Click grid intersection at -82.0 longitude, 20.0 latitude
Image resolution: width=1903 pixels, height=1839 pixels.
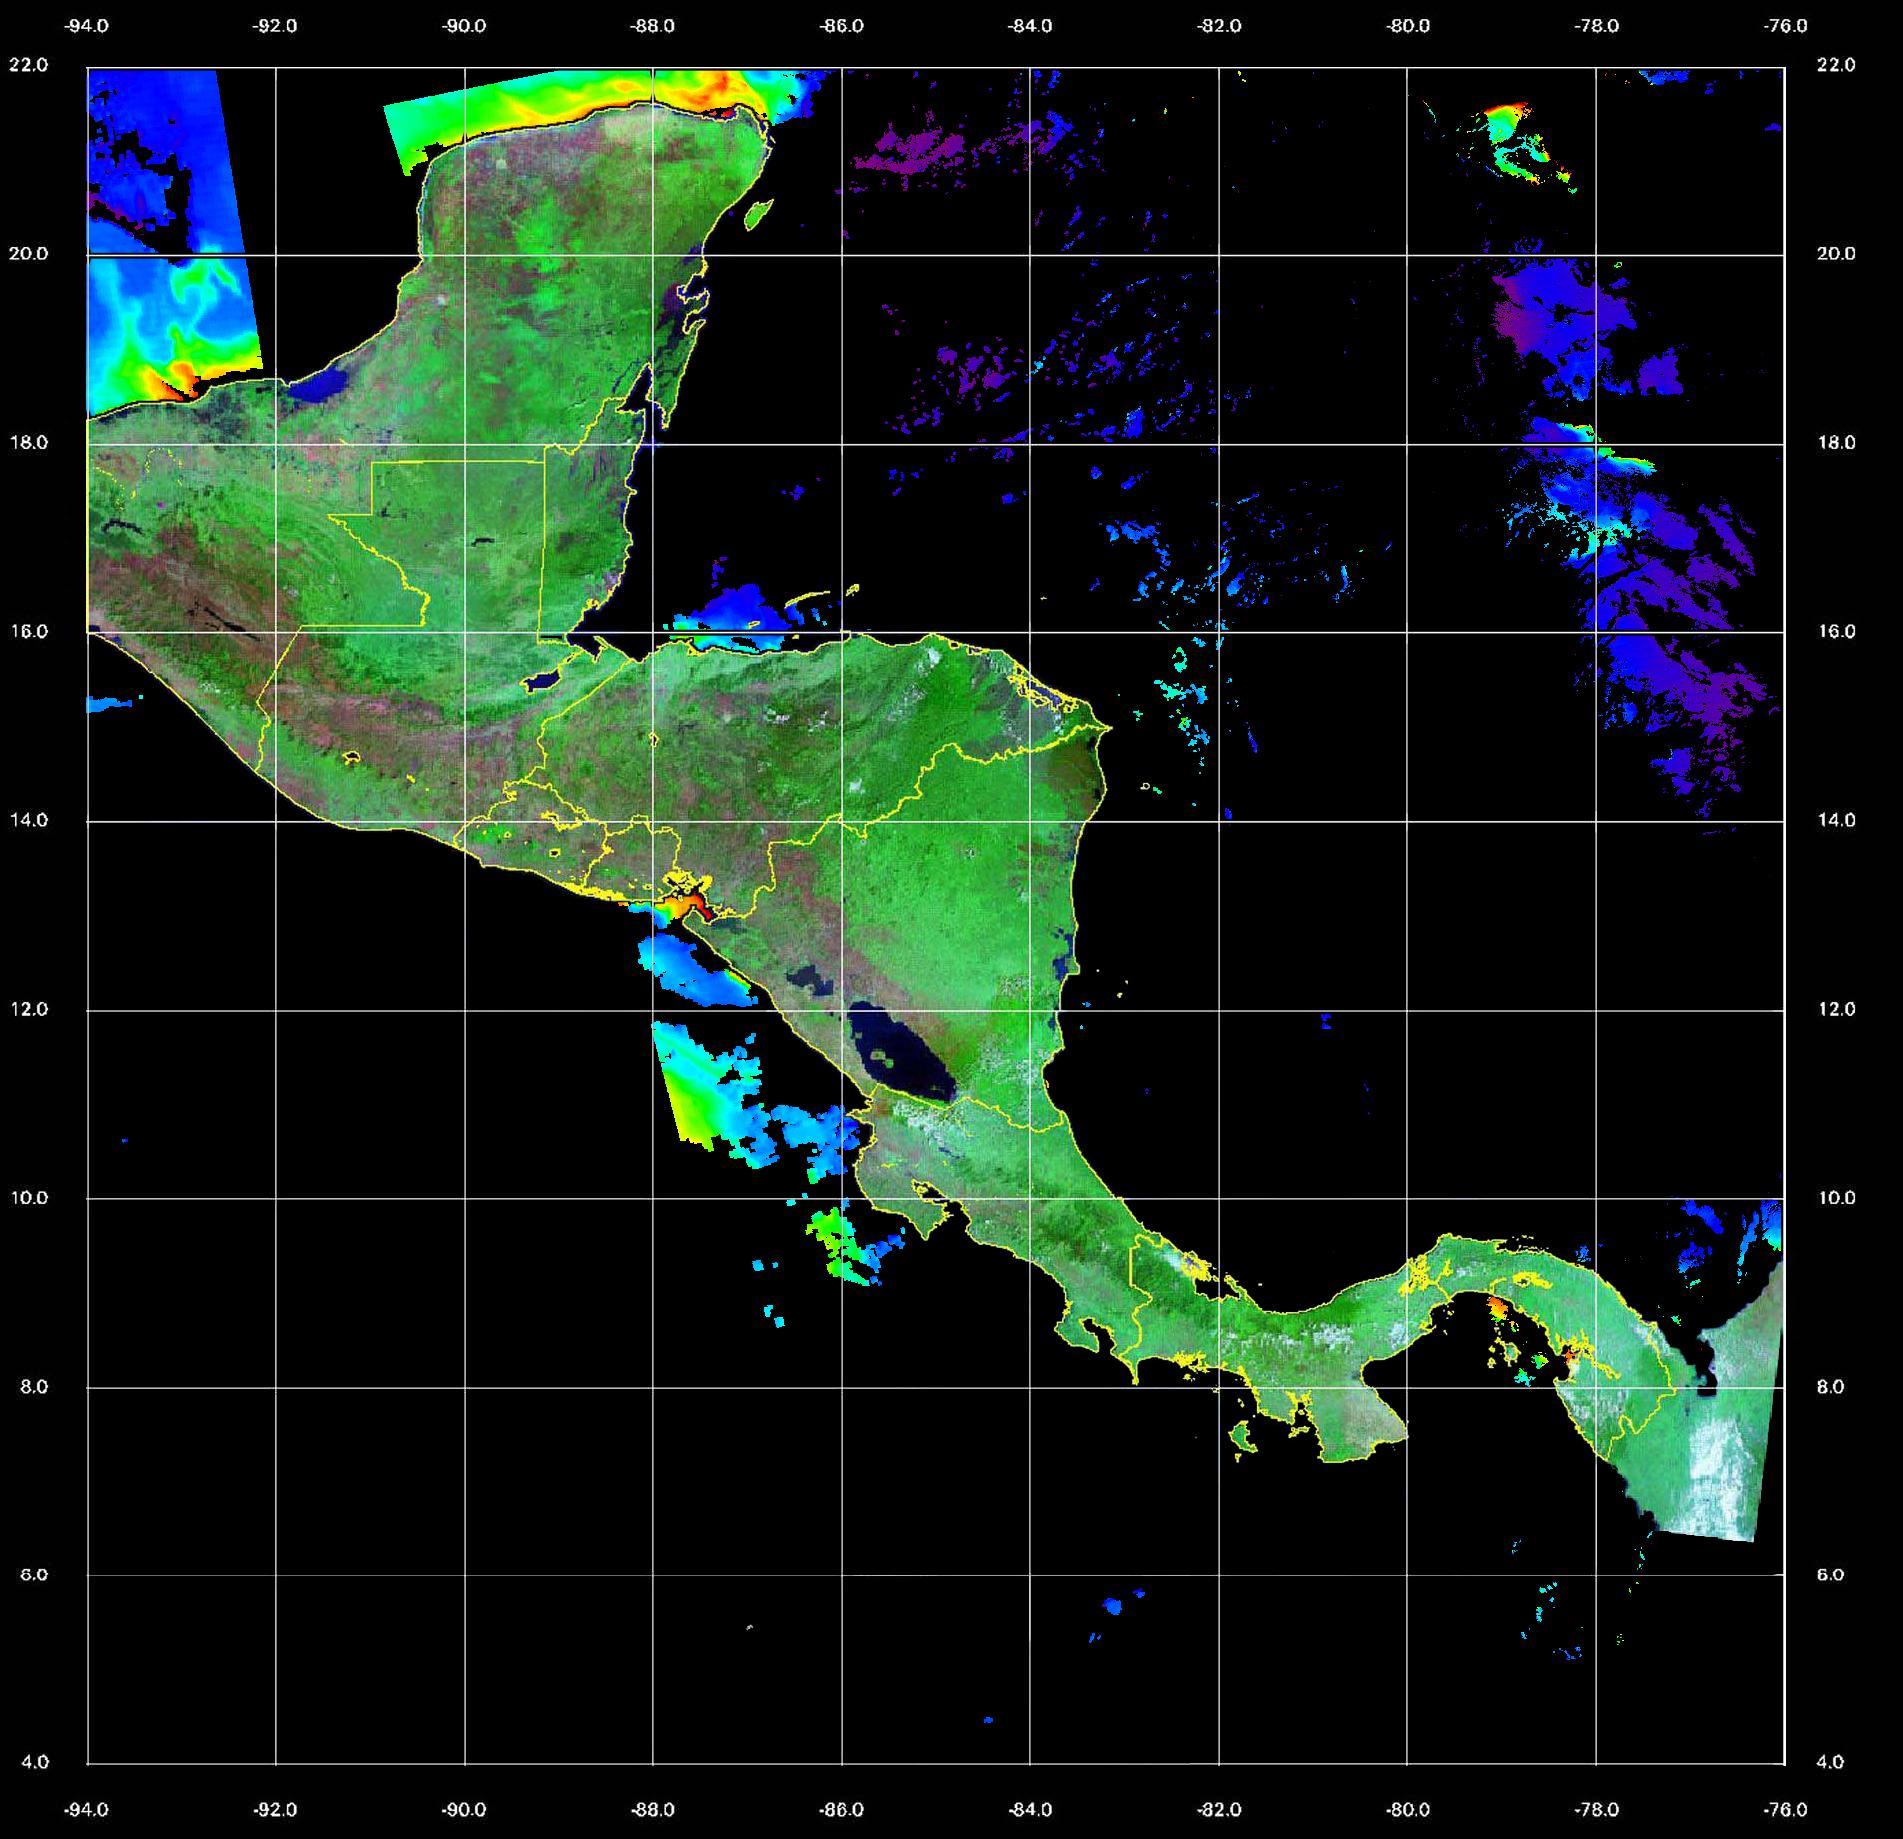[1219, 255]
